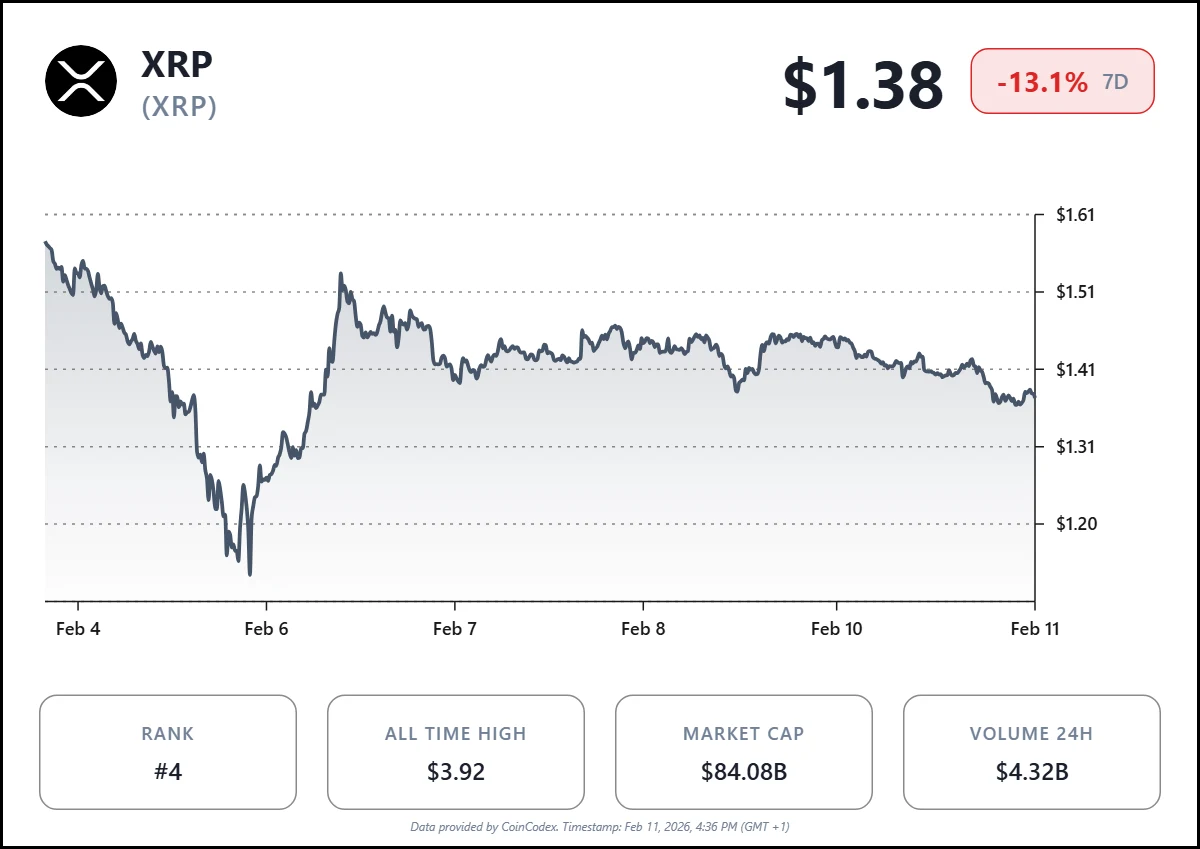Click the Feb 4 date label

pos(77,628)
